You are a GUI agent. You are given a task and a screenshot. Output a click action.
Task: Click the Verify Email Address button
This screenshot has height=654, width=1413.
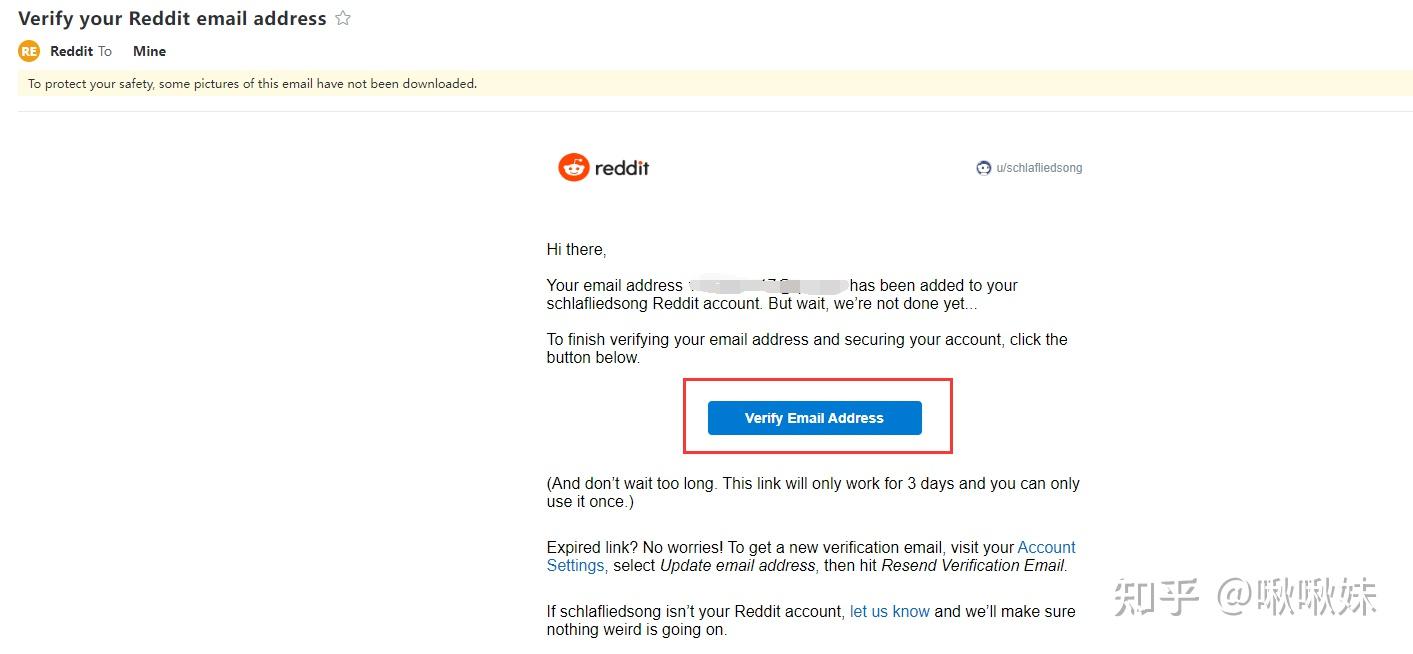click(x=813, y=418)
